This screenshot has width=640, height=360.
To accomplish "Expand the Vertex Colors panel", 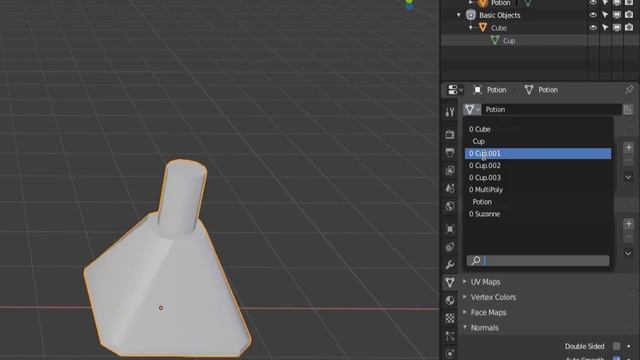I will pos(465,297).
